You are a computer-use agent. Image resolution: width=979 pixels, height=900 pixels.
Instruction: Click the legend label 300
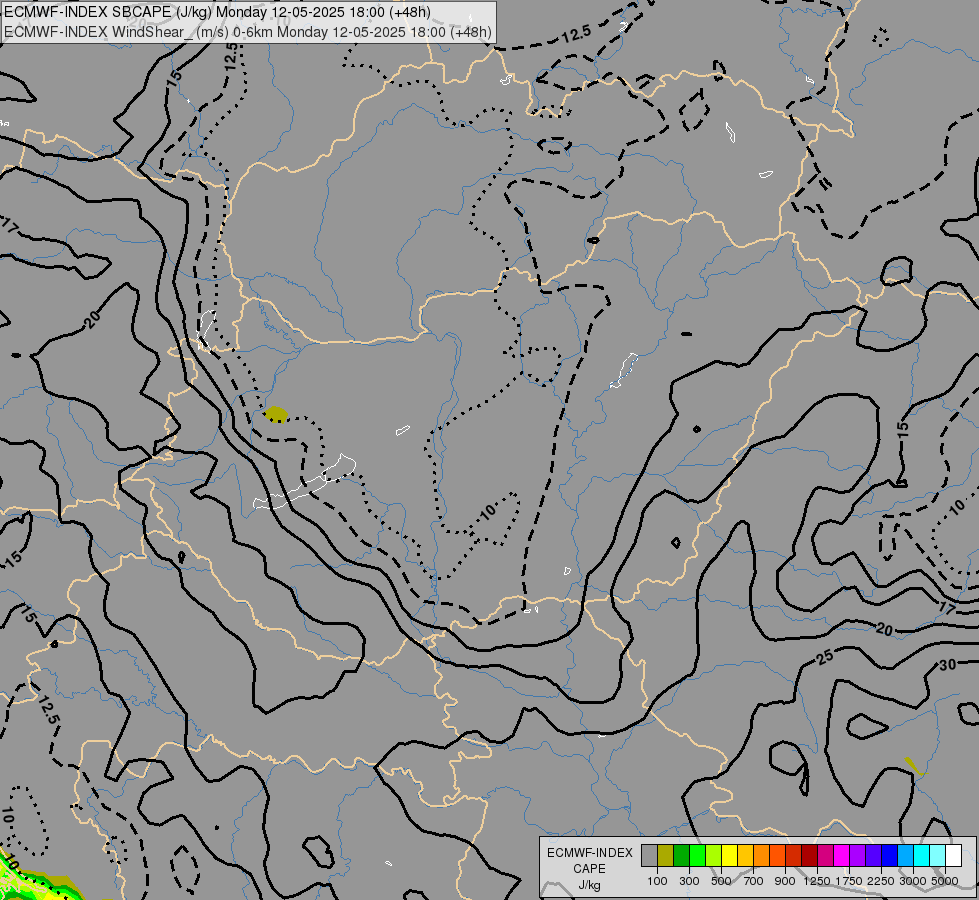[x=689, y=881]
